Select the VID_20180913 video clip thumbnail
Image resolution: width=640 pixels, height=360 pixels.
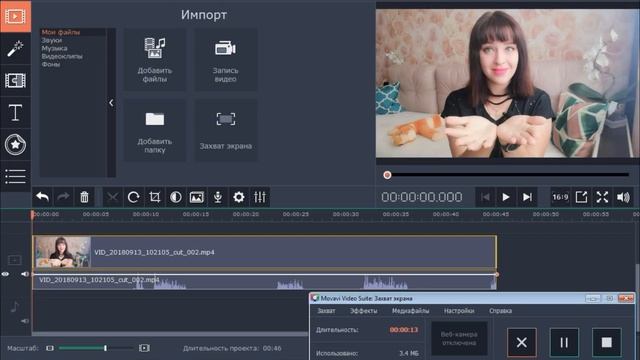[62, 252]
